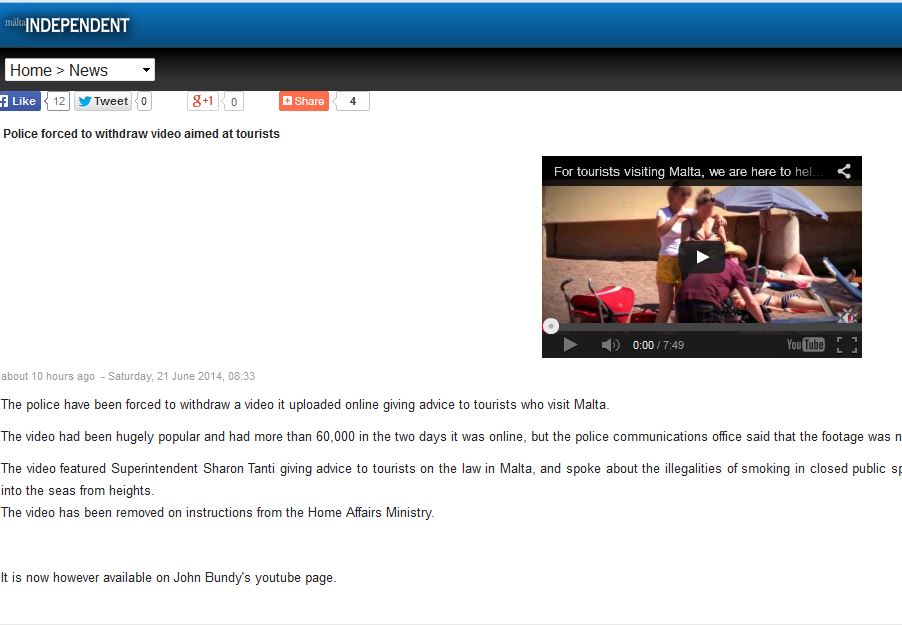Click the tweet count bubble
This screenshot has width=902, height=625.
[144, 101]
